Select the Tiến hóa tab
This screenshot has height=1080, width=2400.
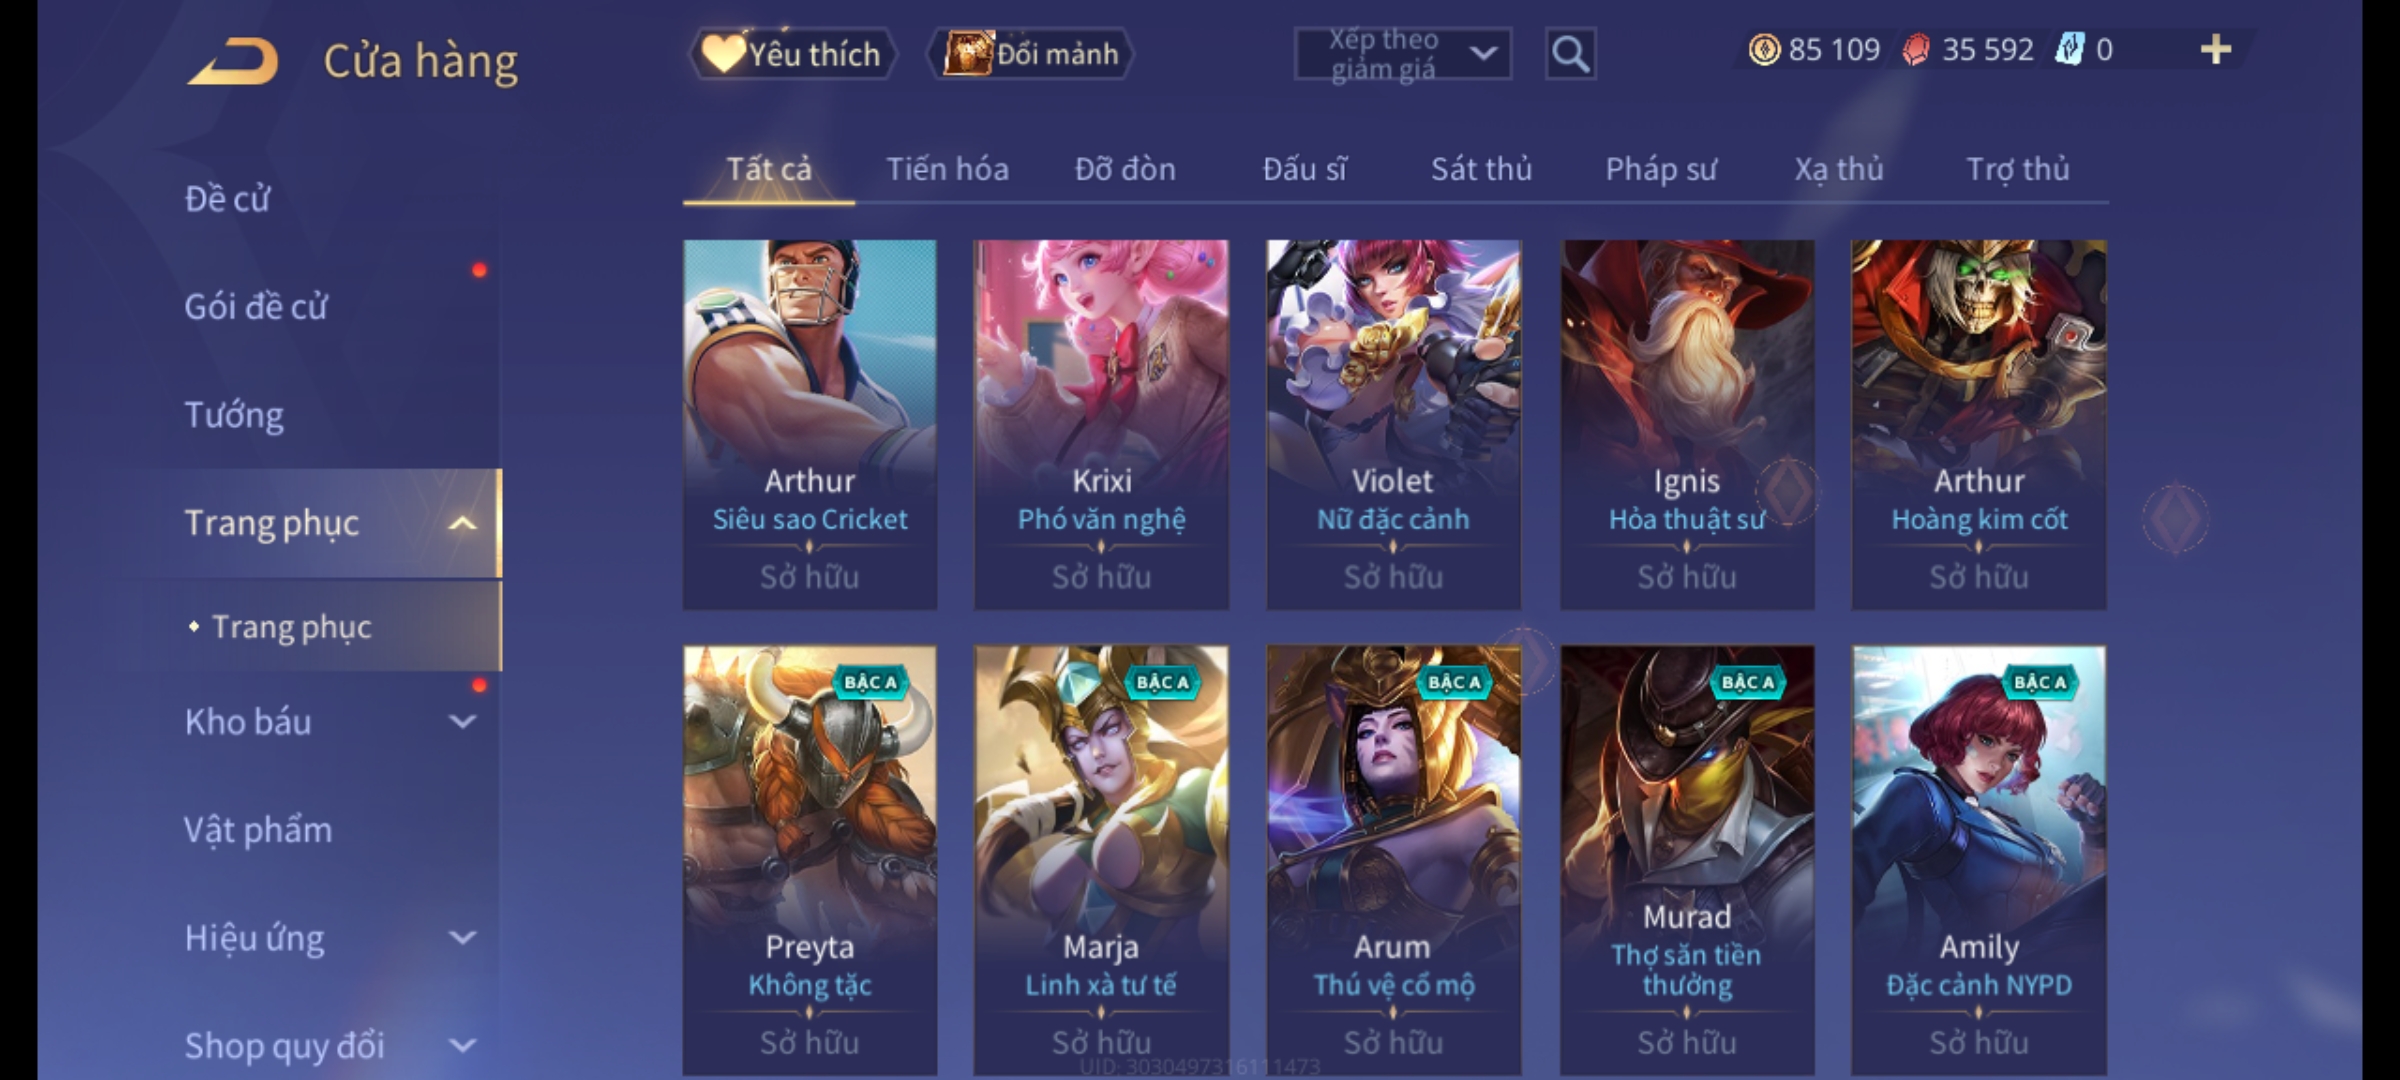point(947,169)
